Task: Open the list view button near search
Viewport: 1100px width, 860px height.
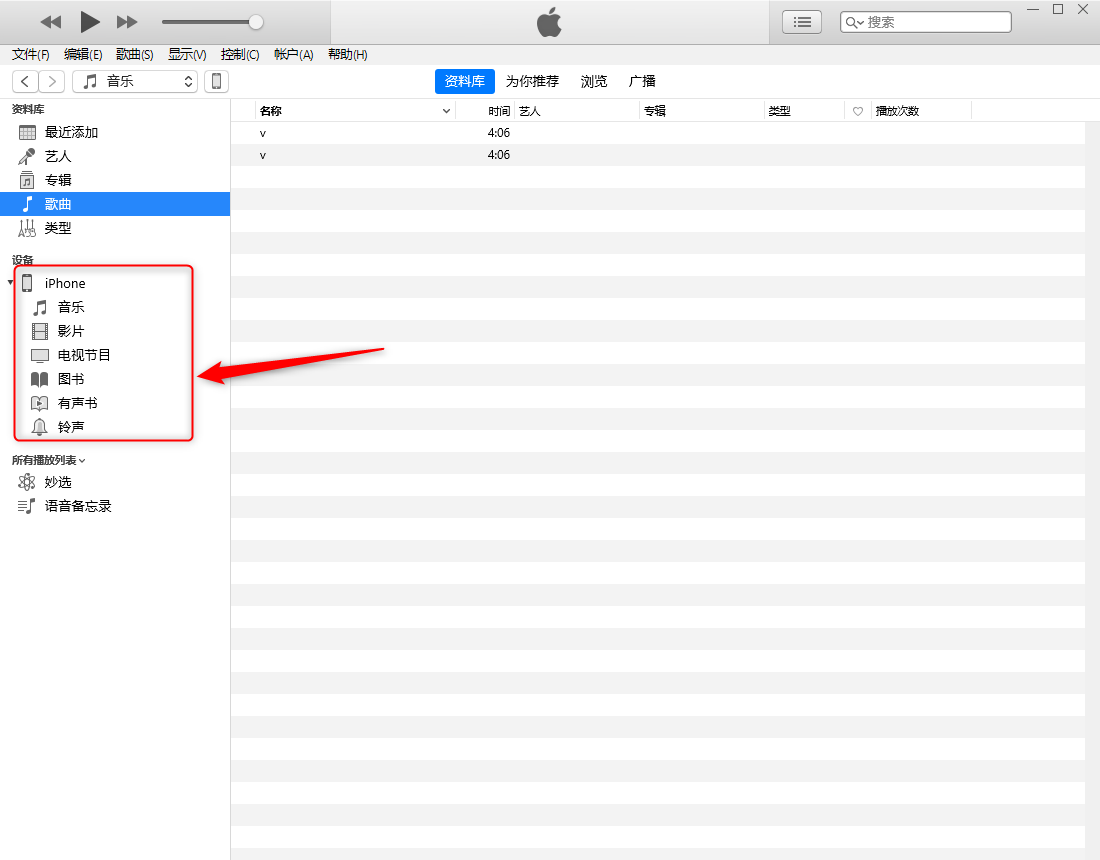Action: pos(802,22)
